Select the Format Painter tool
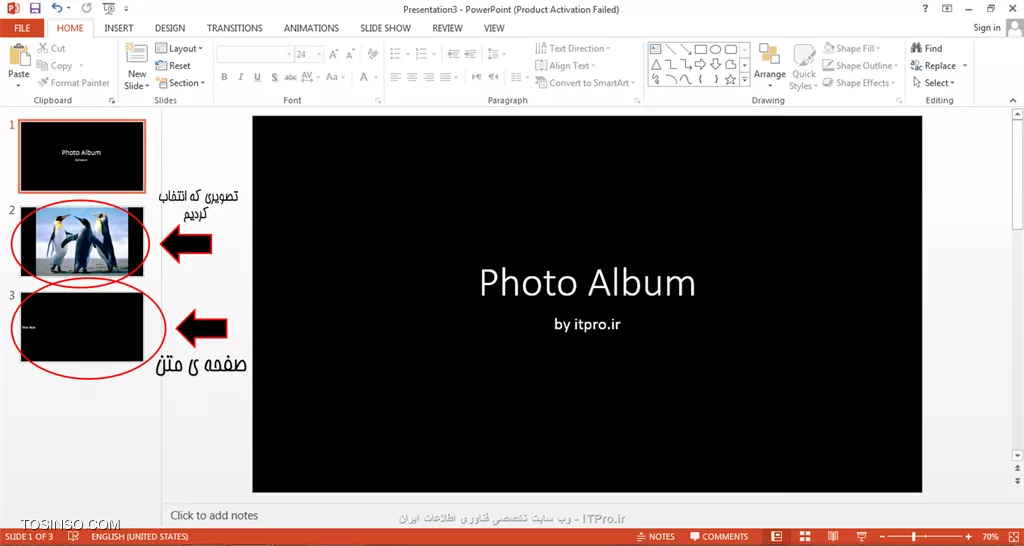Image resolution: width=1024 pixels, height=546 pixels. click(x=73, y=83)
